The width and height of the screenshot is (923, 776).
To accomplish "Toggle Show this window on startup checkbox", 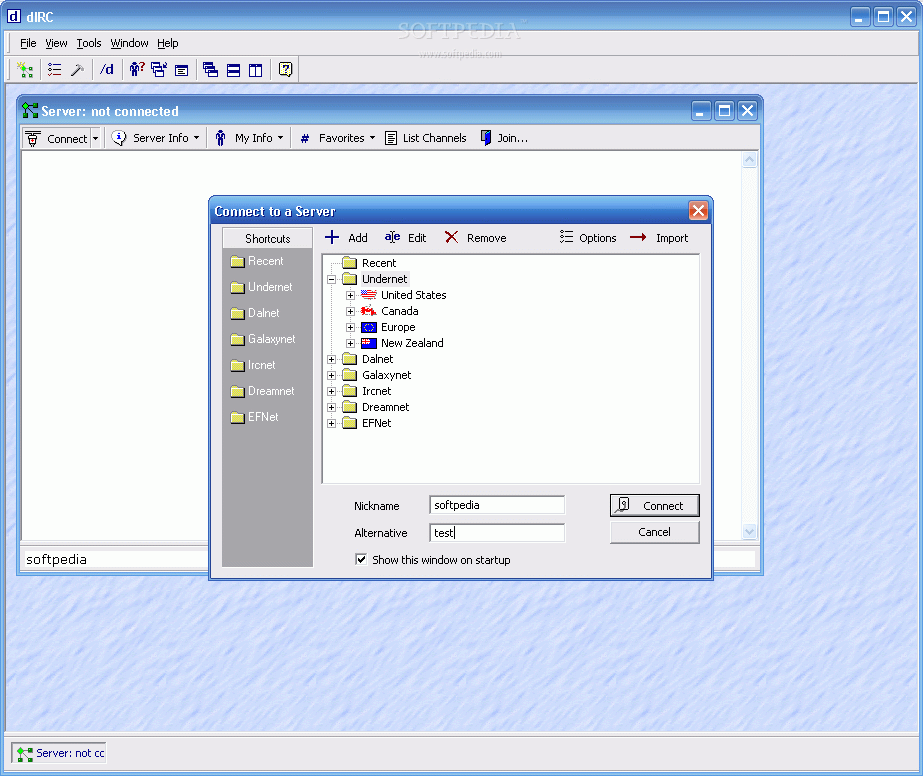I will tap(361, 560).
